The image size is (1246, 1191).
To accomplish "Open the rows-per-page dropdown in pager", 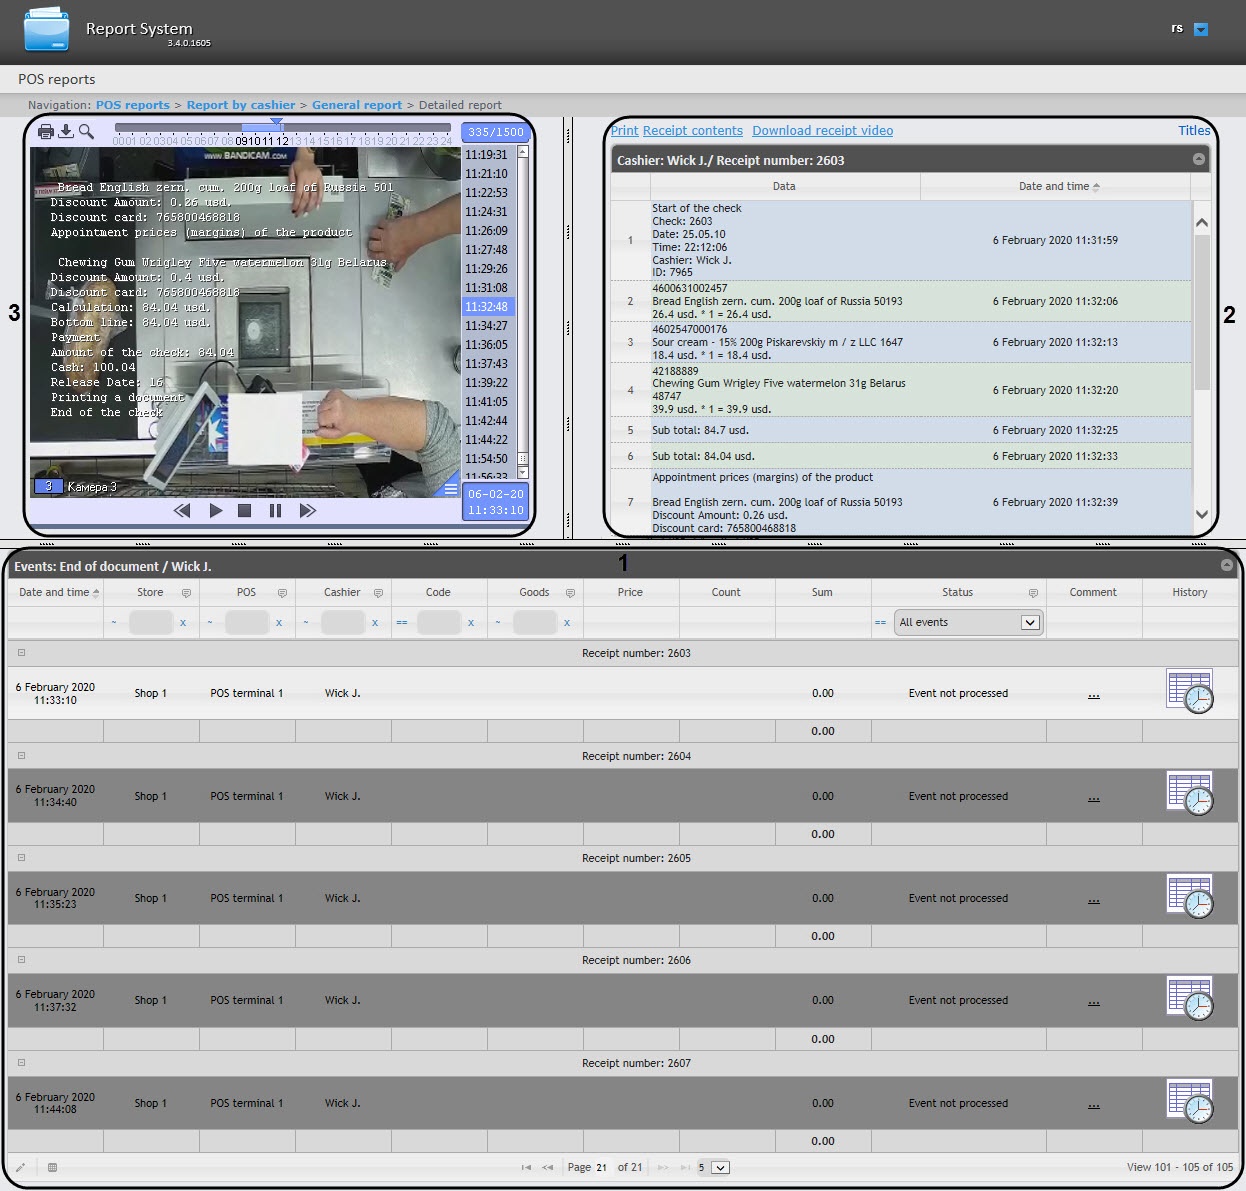I will (x=720, y=1167).
